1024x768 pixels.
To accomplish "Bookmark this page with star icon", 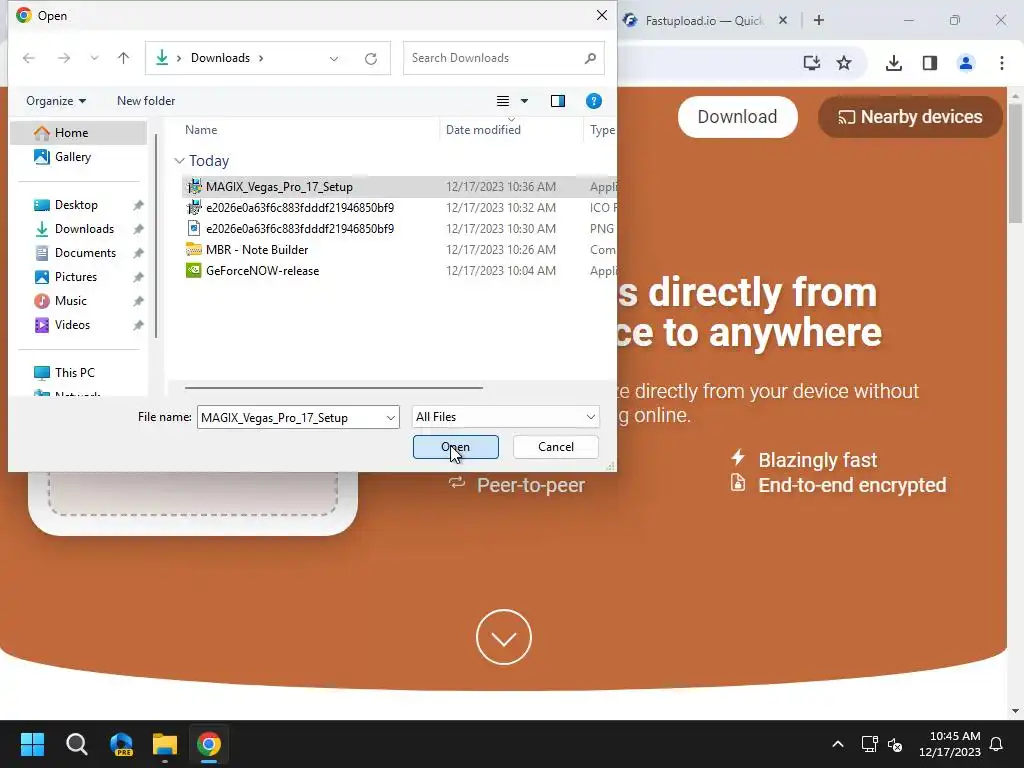I will point(844,63).
